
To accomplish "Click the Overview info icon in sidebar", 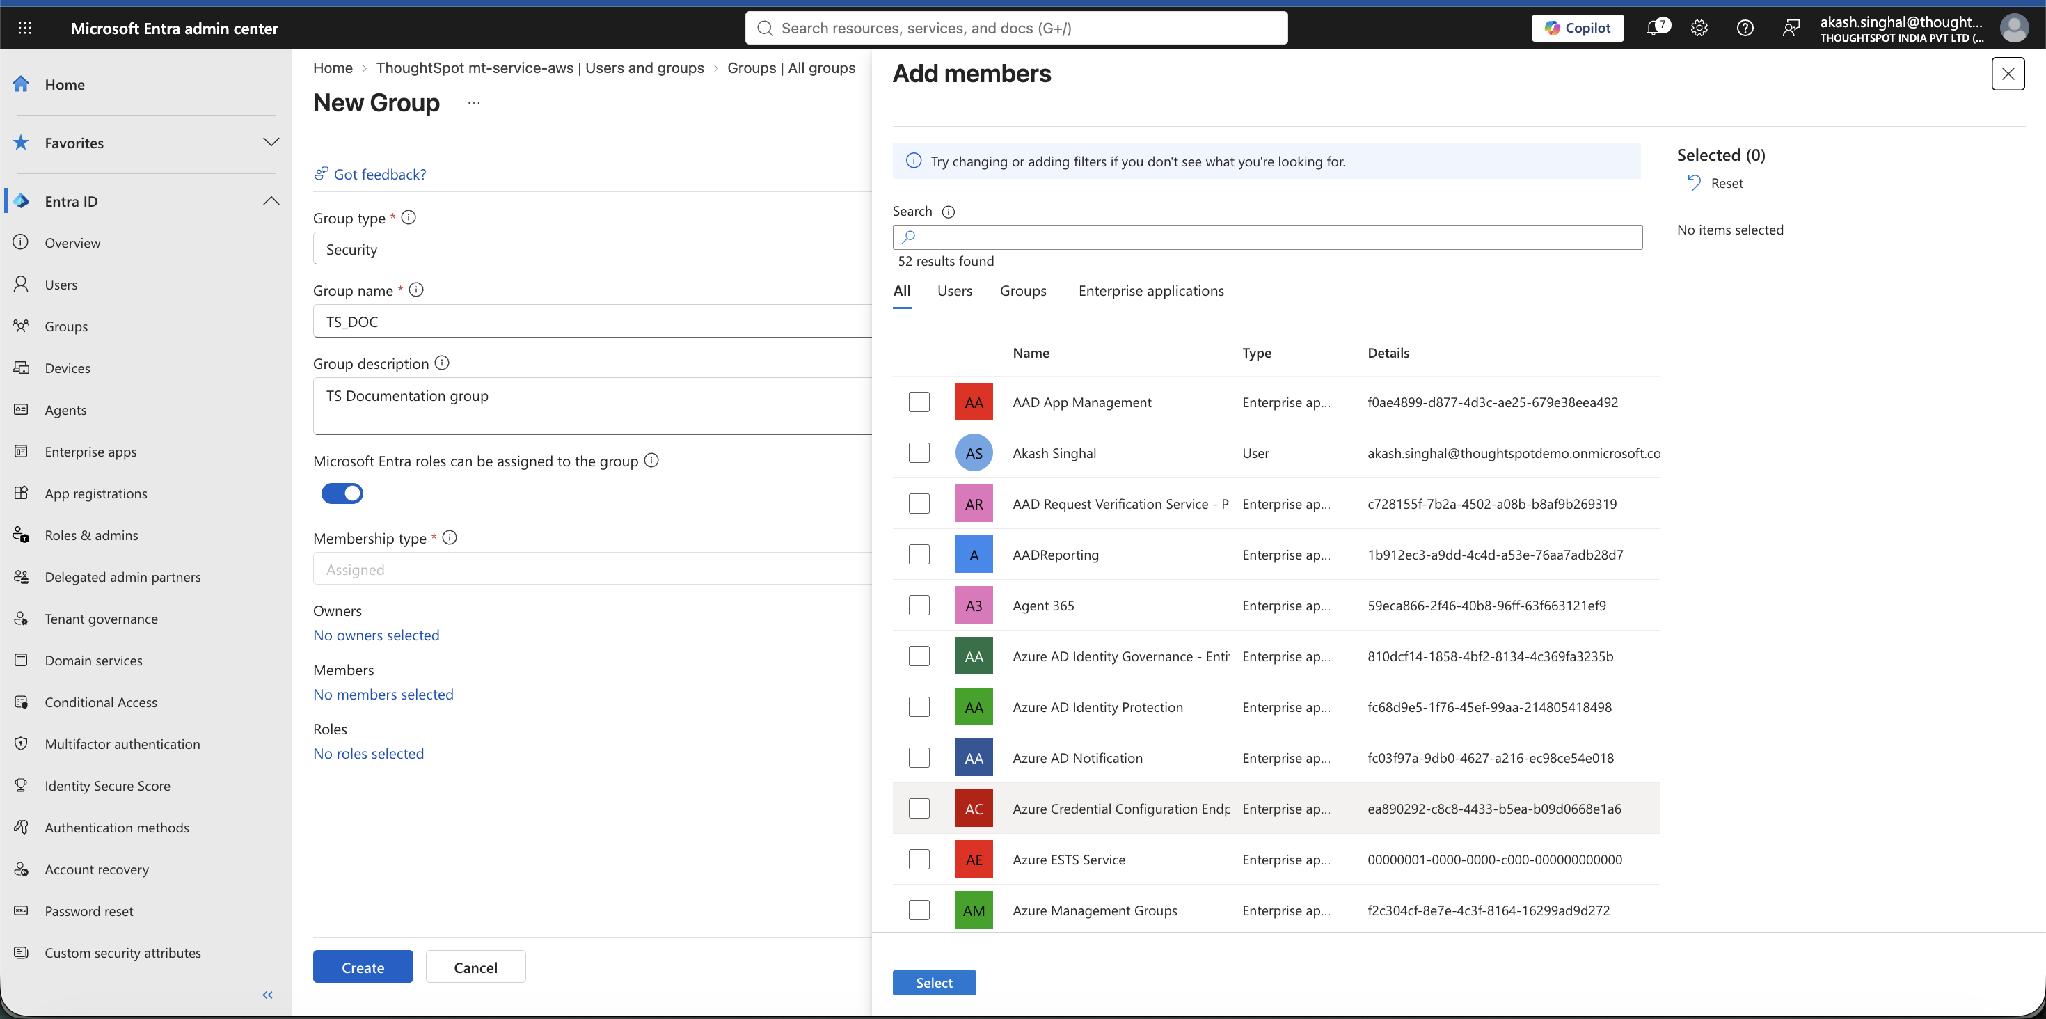I will pos(21,242).
